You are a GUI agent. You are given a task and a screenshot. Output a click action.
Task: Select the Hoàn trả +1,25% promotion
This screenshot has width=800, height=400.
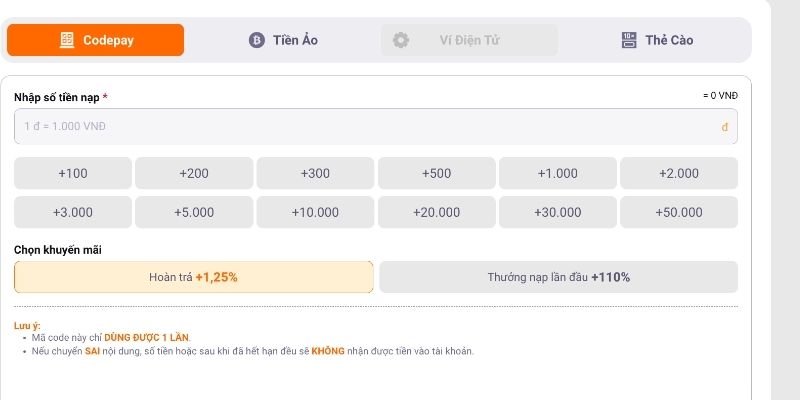[193, 277]
